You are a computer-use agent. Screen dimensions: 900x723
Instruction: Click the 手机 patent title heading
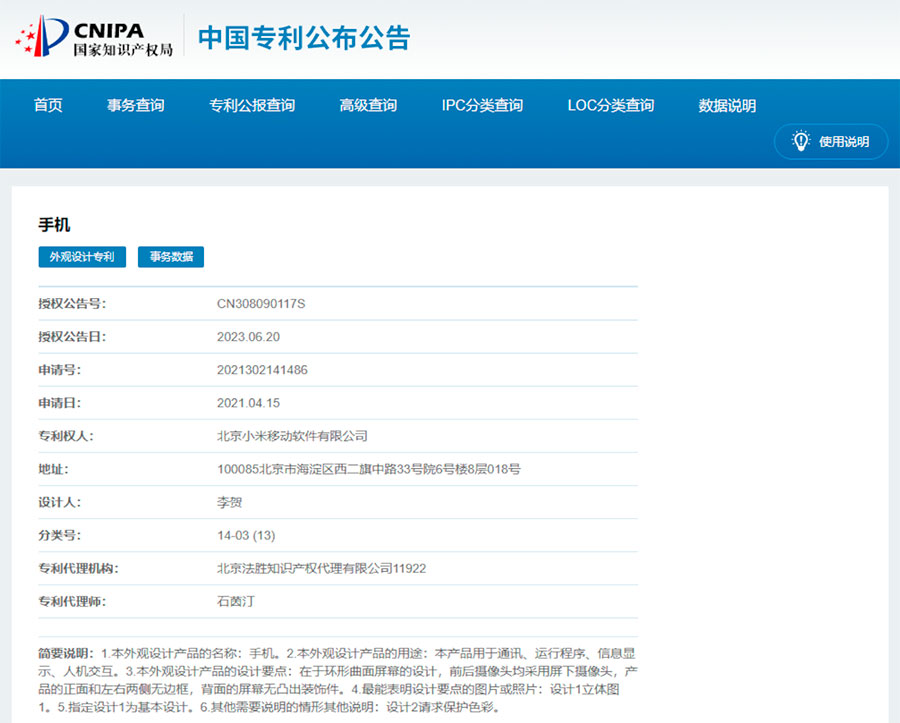pyautogui.click(x=54, y=225)
